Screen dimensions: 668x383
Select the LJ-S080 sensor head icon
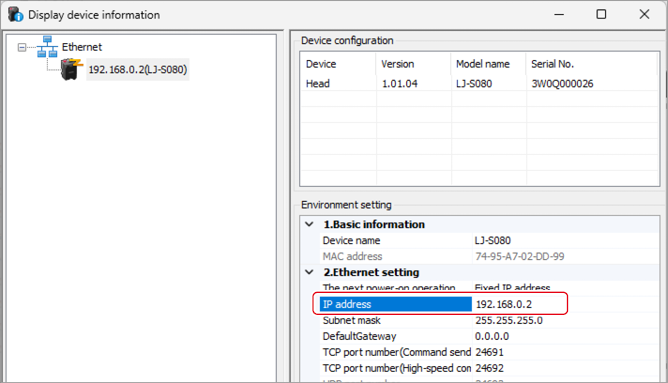click(71, 69)
